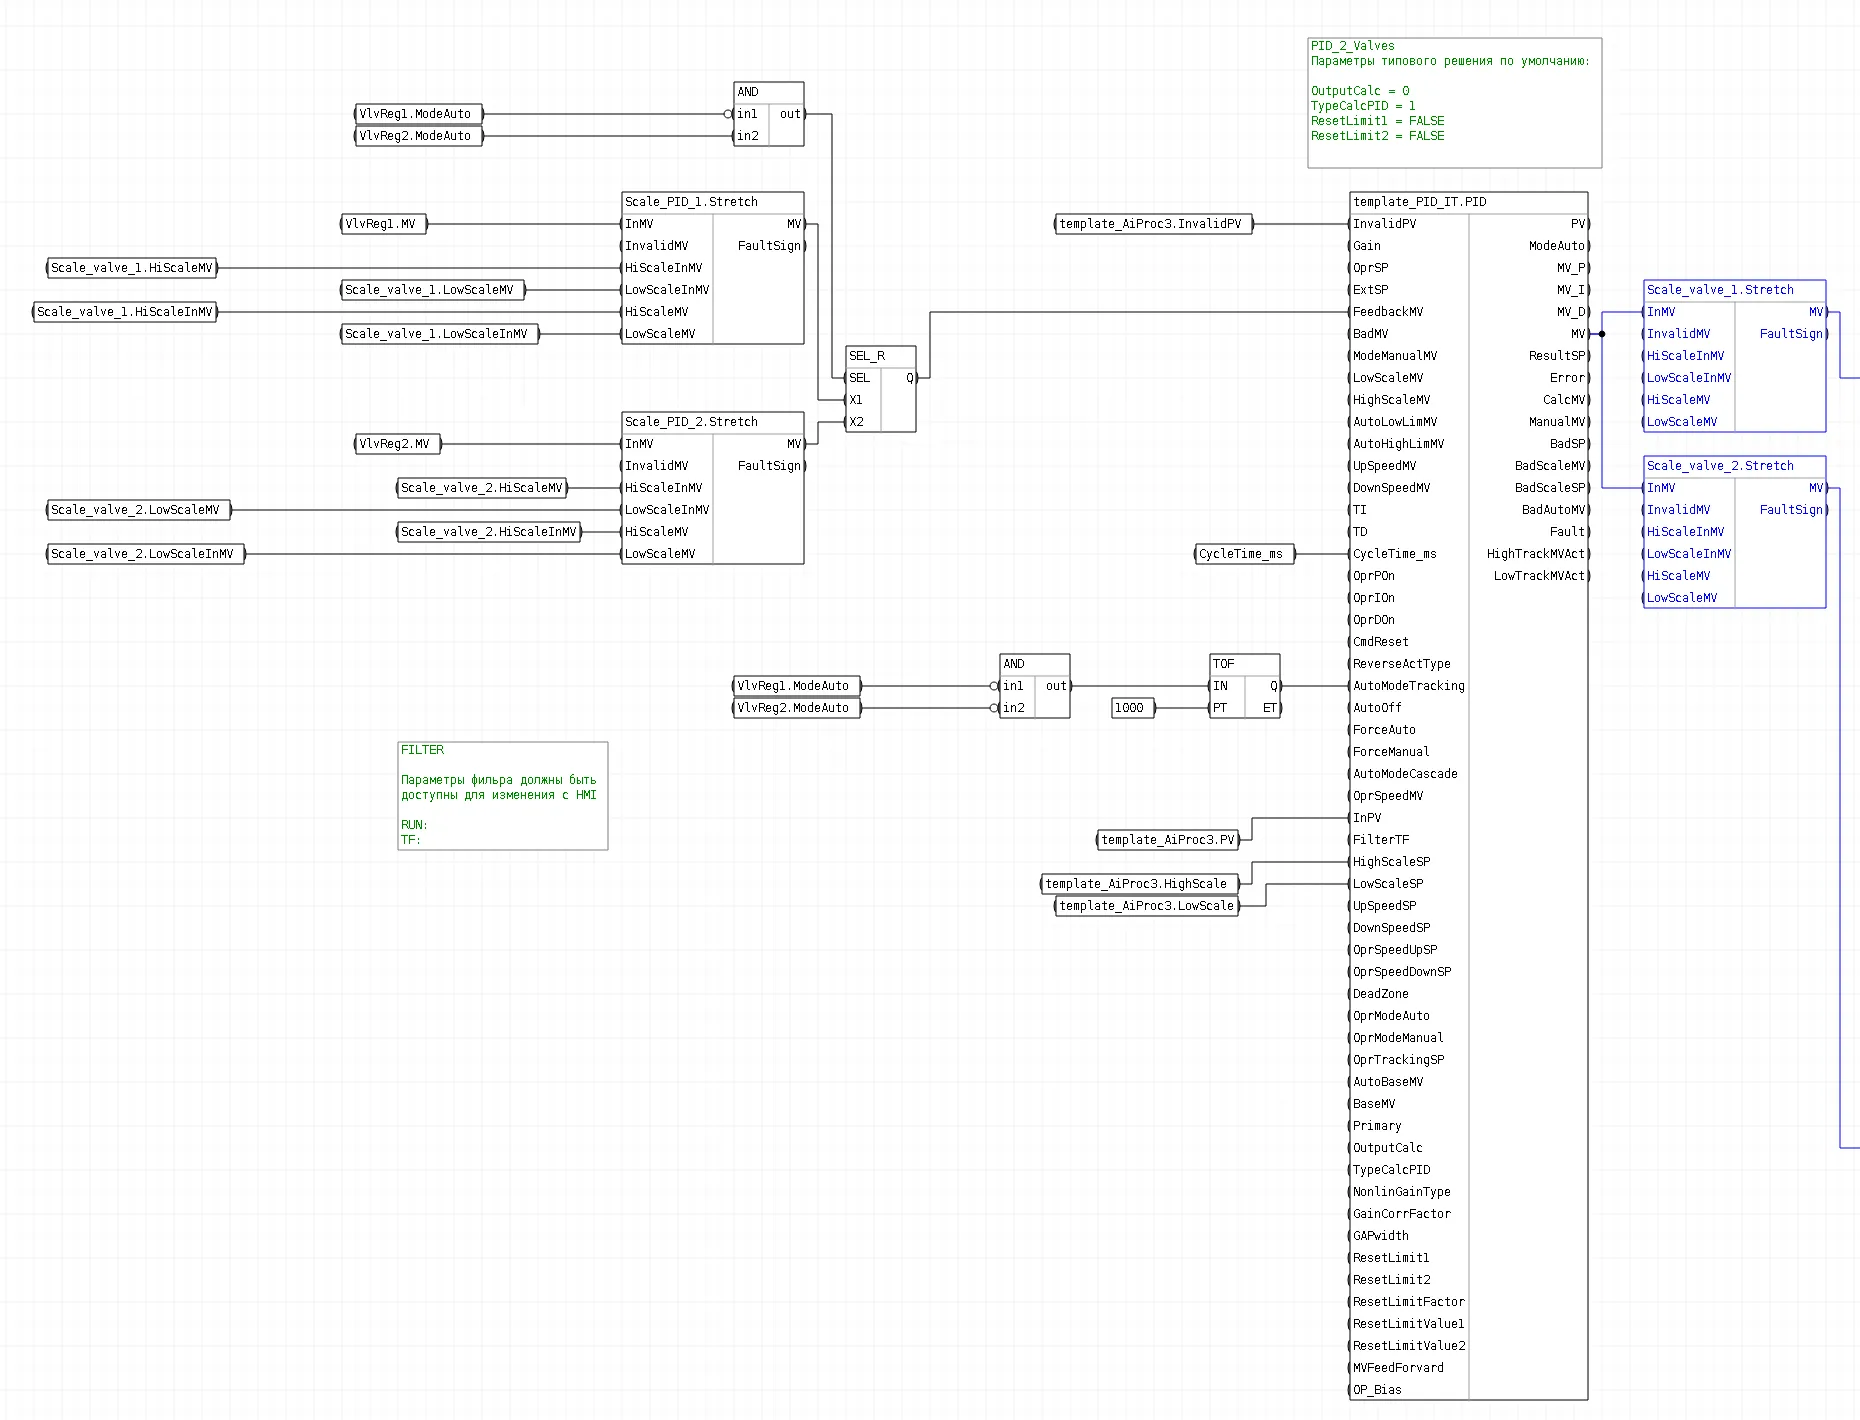The width and height of the screenshot is (1860, 1420).
Task: Click the ET output of TOF block
Action: 1270,708
